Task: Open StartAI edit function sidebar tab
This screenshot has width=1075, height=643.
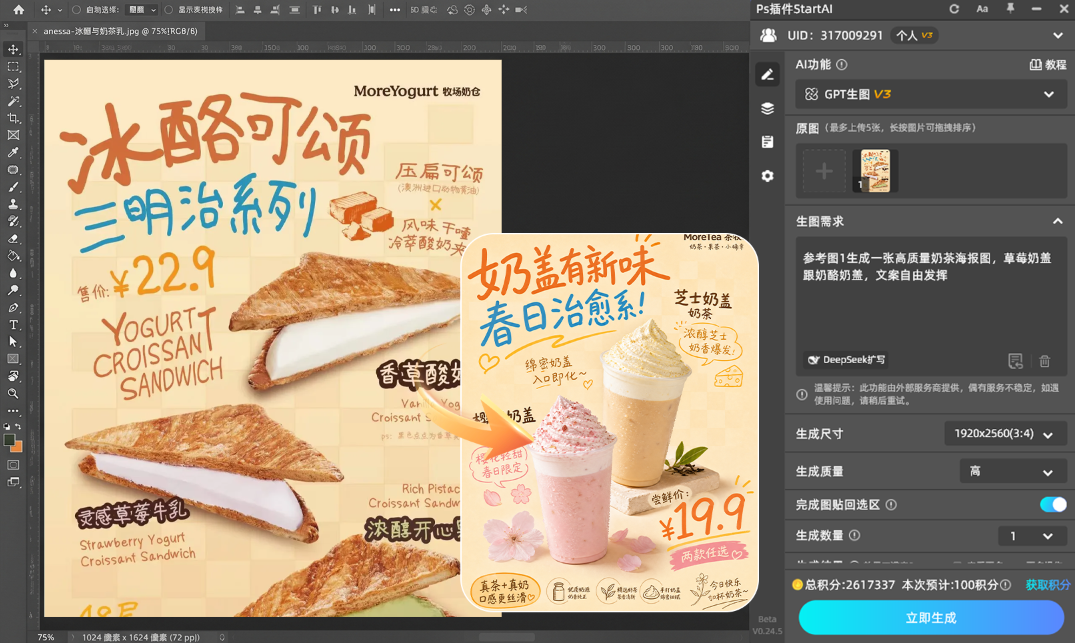Action: [x=767, y=74]
